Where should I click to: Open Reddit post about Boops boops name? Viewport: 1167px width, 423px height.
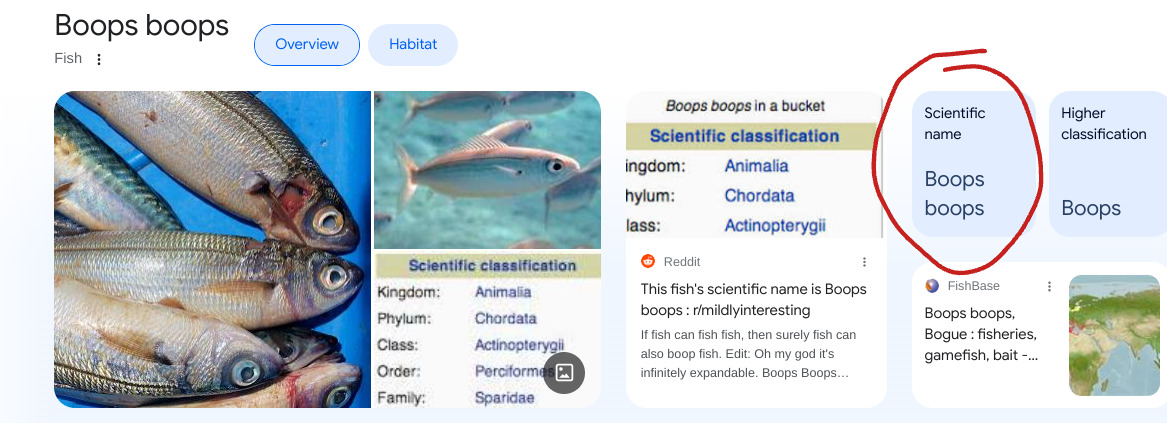[753, 299]
